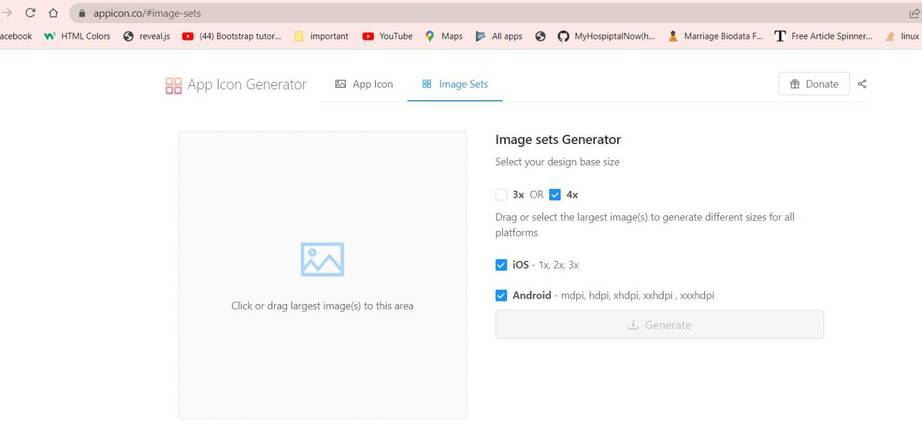Click the share icon beside Donate
Viewport: 922px width, 436px height.
(x=862, y=84)
